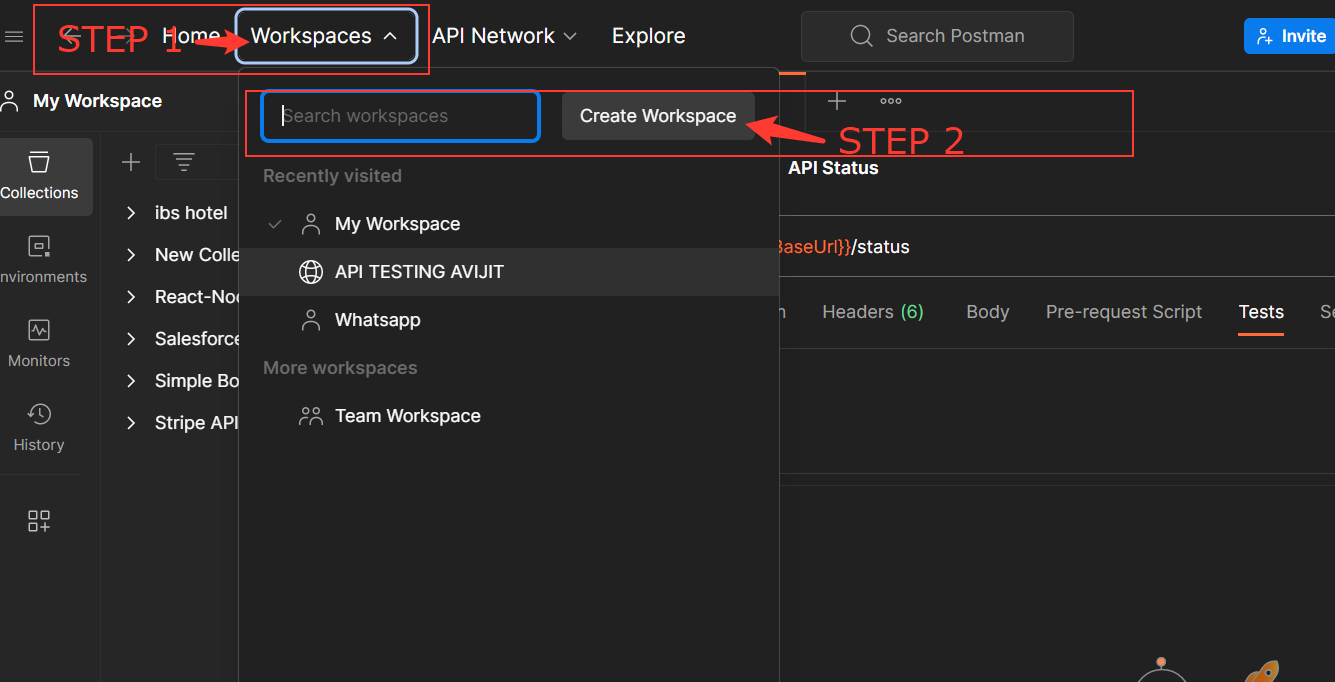Click the Invite button
The width and height of the screenshot is (1335, 682).
[1291, 36]
